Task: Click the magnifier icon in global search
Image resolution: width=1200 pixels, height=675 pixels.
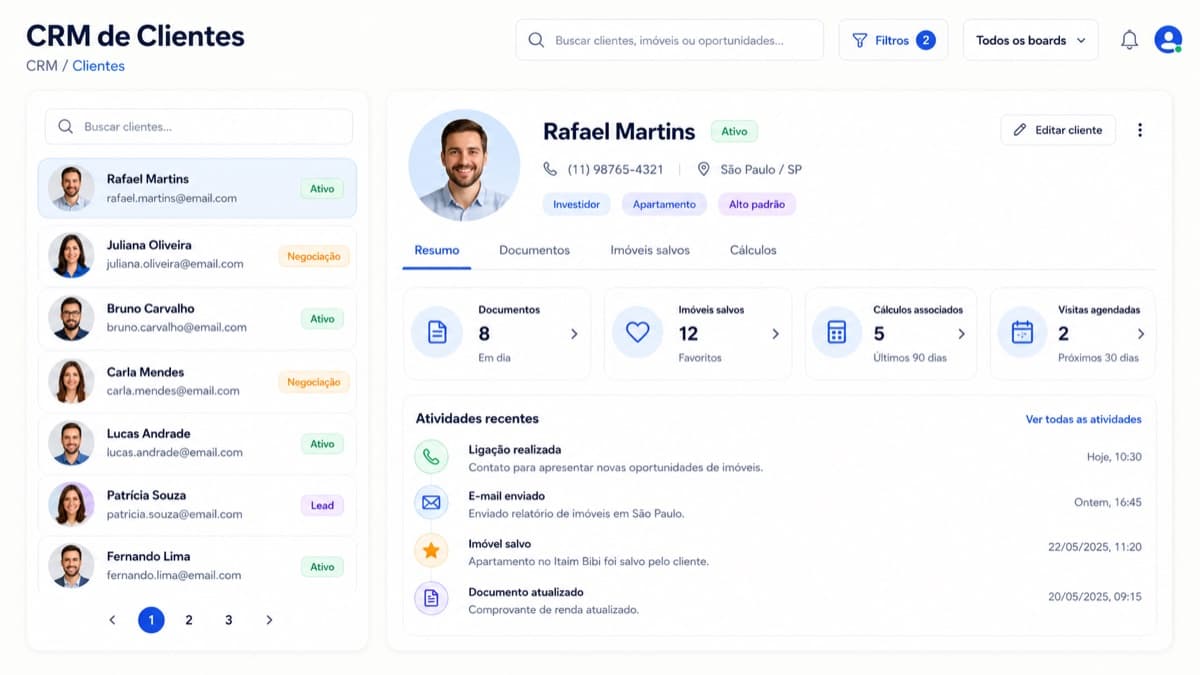Action: [536, 40]
